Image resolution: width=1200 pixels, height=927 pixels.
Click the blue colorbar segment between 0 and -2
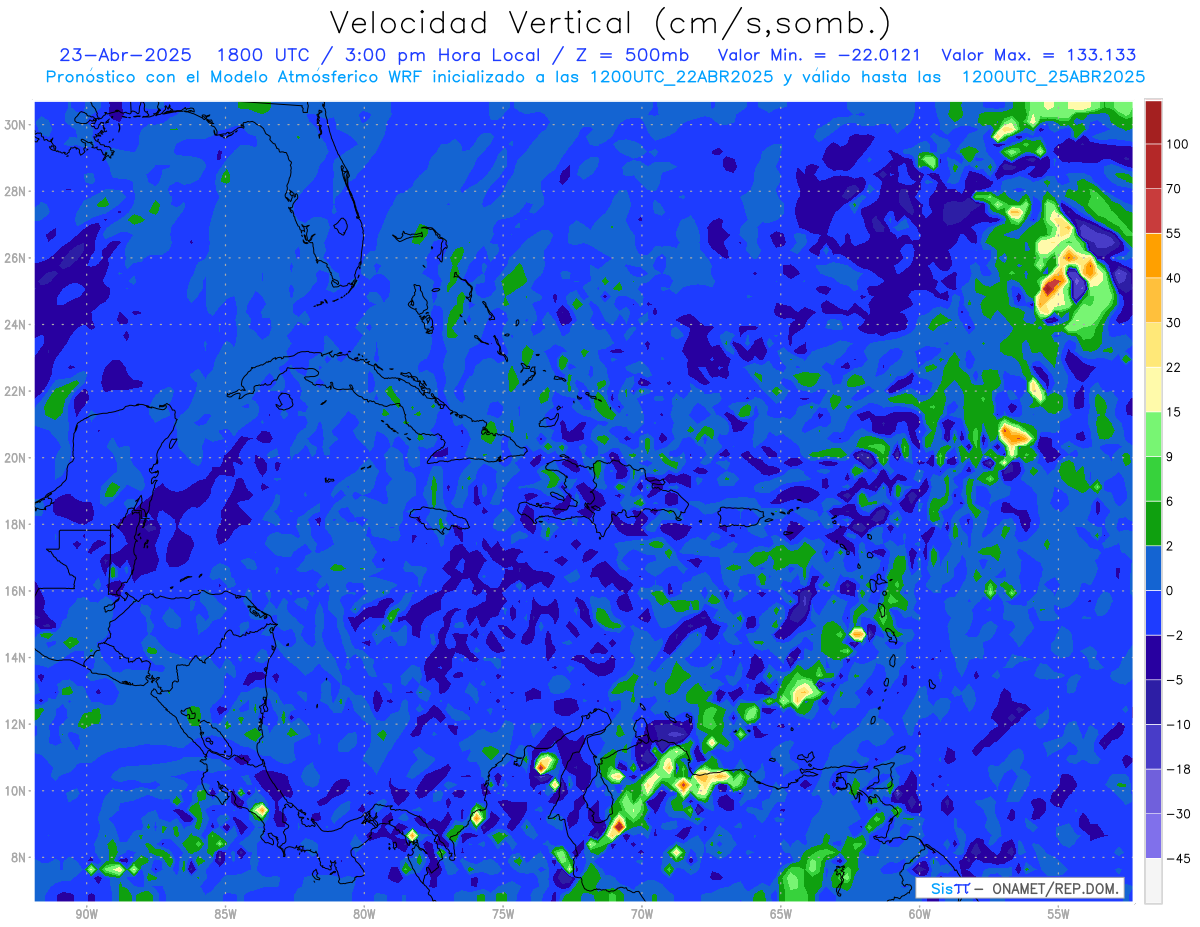point(1153,613)
